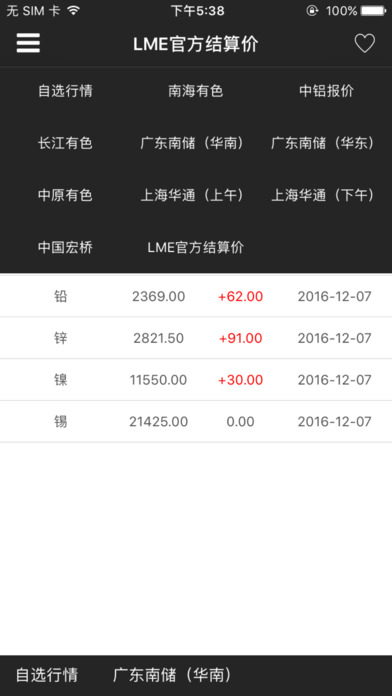Open the 铅 price row
392x696 pixels.
click(196, 297)
